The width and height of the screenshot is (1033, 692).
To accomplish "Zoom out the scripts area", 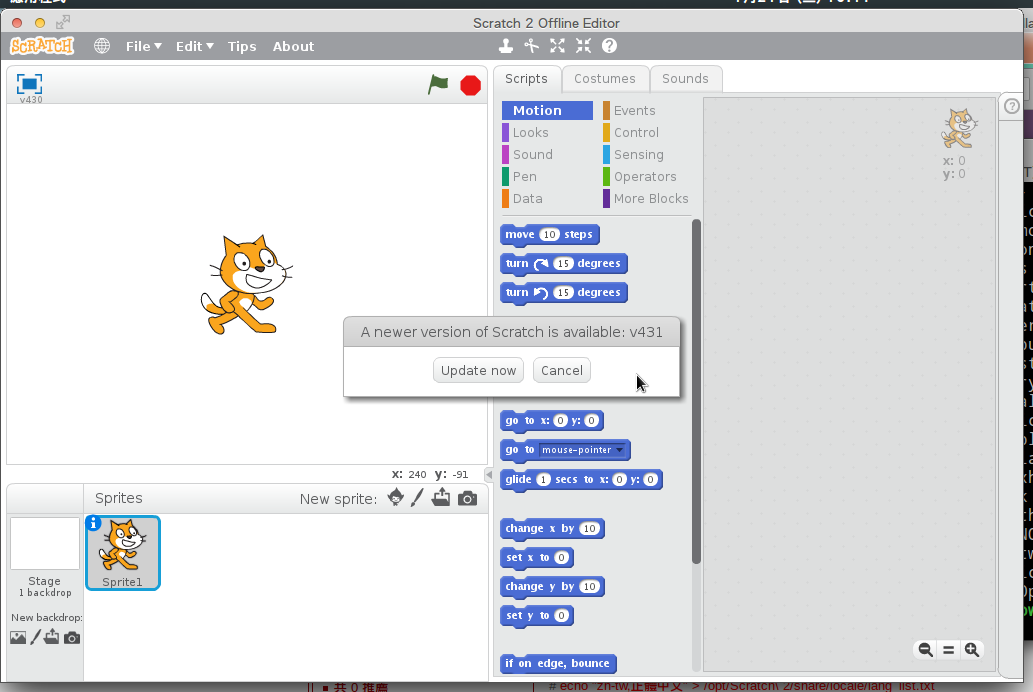I will point(925,650).
